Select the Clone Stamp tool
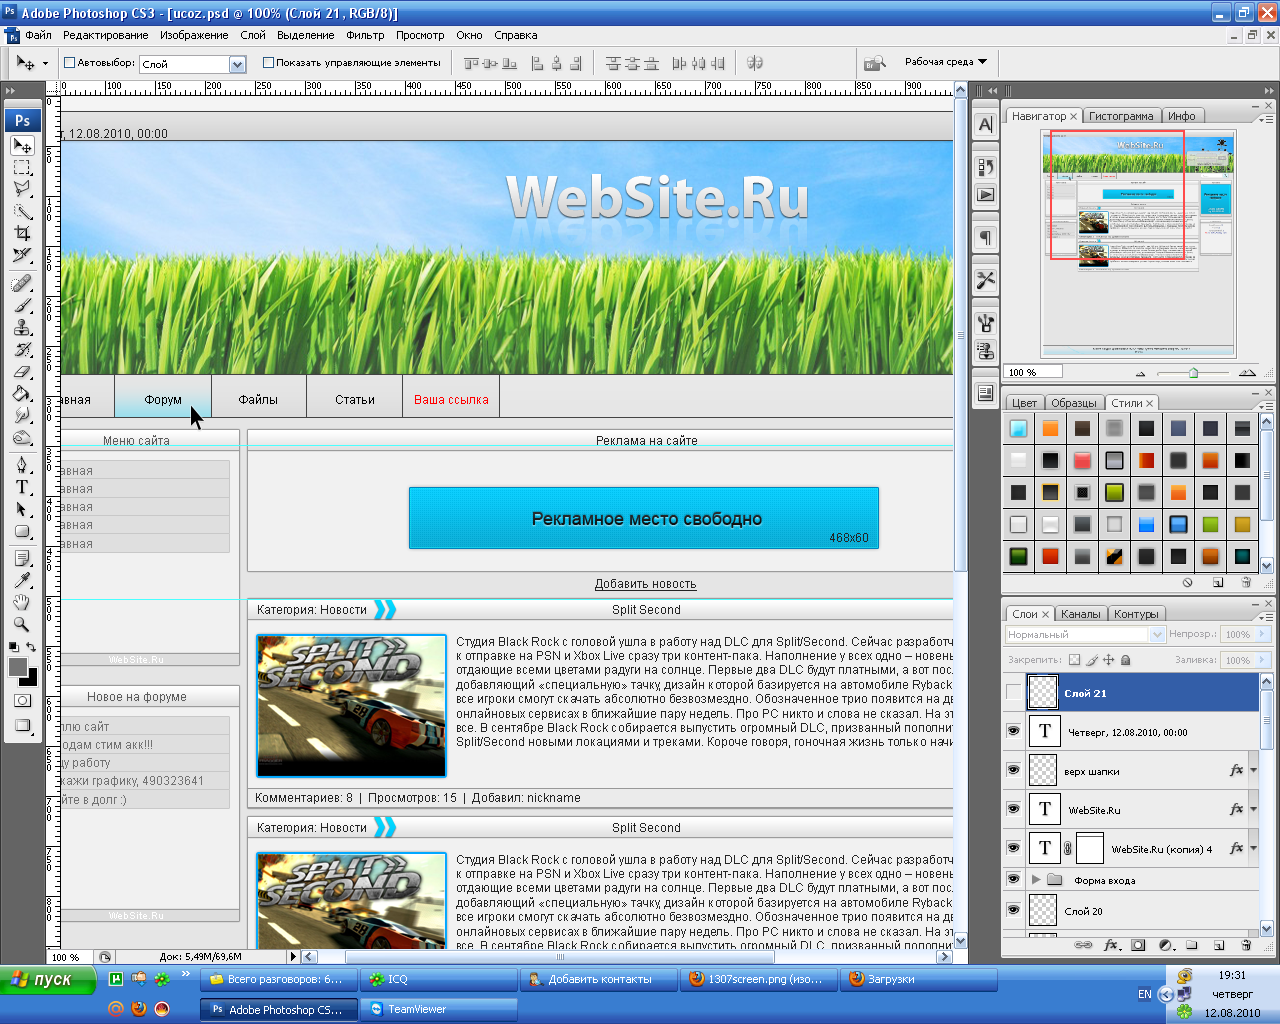Image resolution: width=1280 pixels, height=1024 pixels. pos(22,328)
